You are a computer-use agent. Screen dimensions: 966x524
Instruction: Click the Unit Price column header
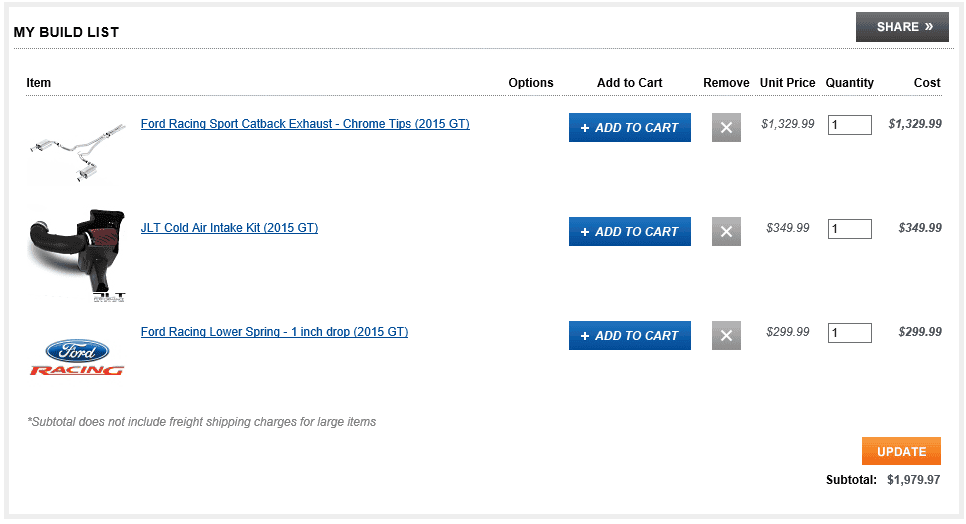(787, 83)
